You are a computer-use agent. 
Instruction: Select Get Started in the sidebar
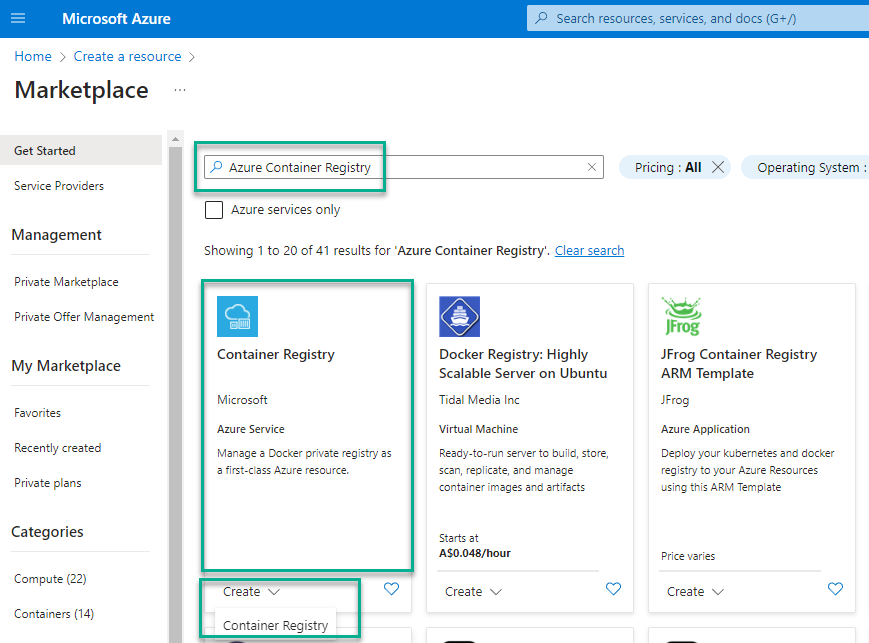[x=44, y=149]
